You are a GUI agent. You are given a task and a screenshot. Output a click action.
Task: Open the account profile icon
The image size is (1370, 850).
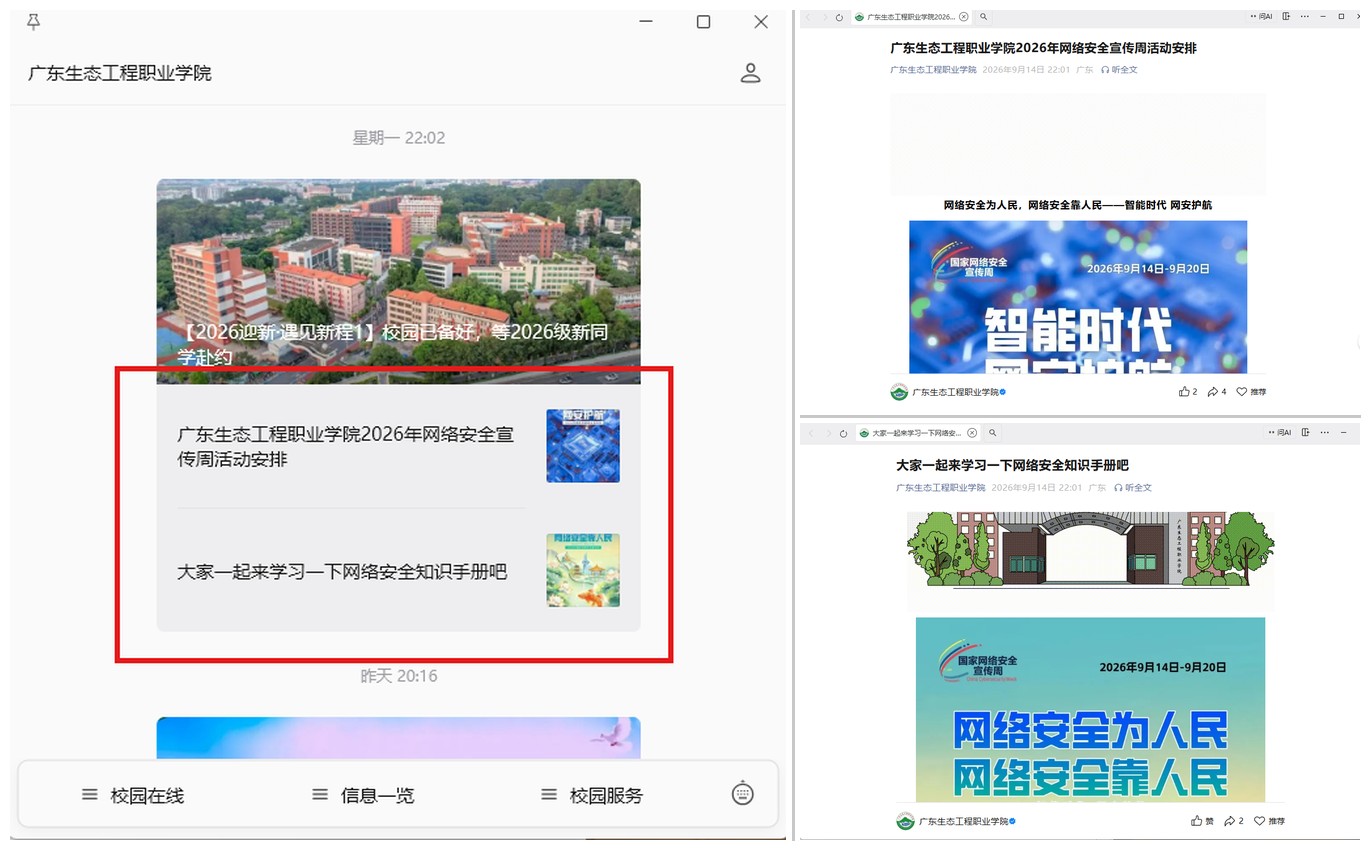pos(750,73)
